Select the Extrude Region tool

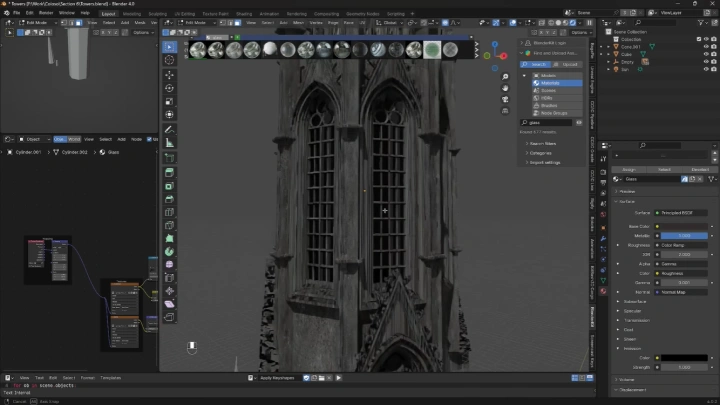tap(169, 173)
